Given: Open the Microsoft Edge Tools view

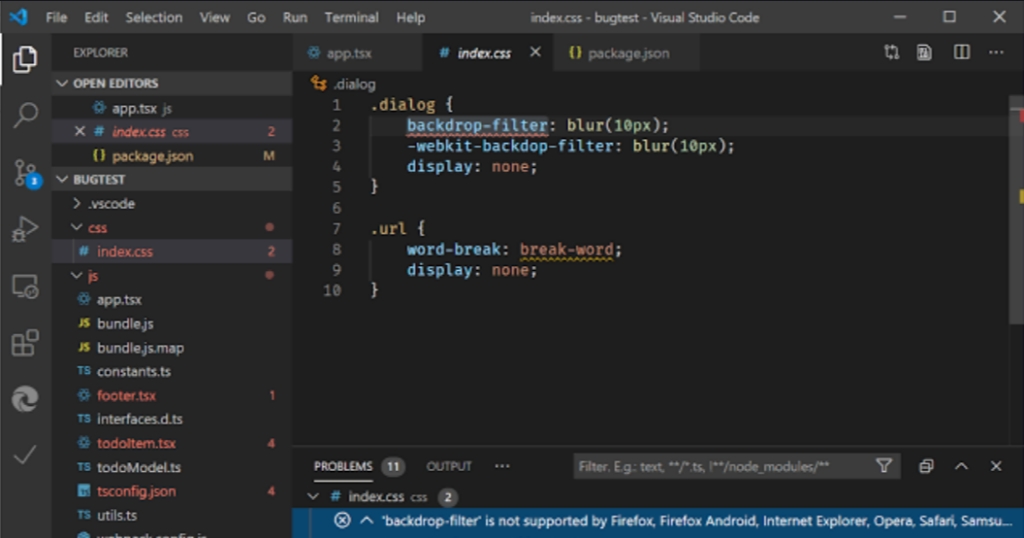Looking at the screenshot, I should coord(25,399).
